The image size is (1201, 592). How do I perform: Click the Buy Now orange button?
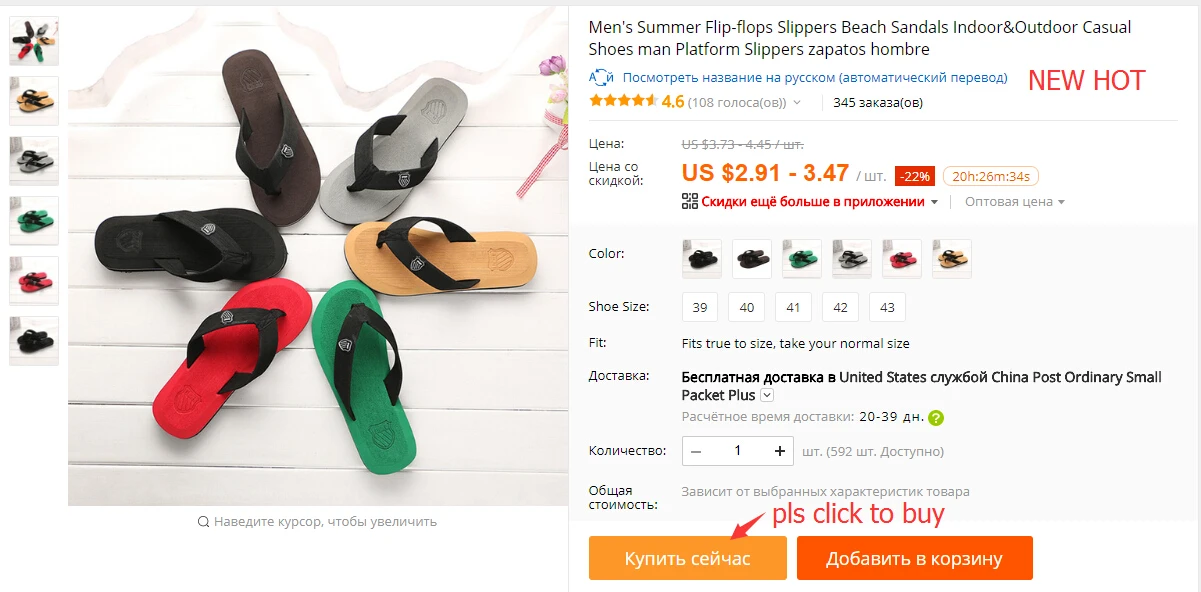(687, 558)
